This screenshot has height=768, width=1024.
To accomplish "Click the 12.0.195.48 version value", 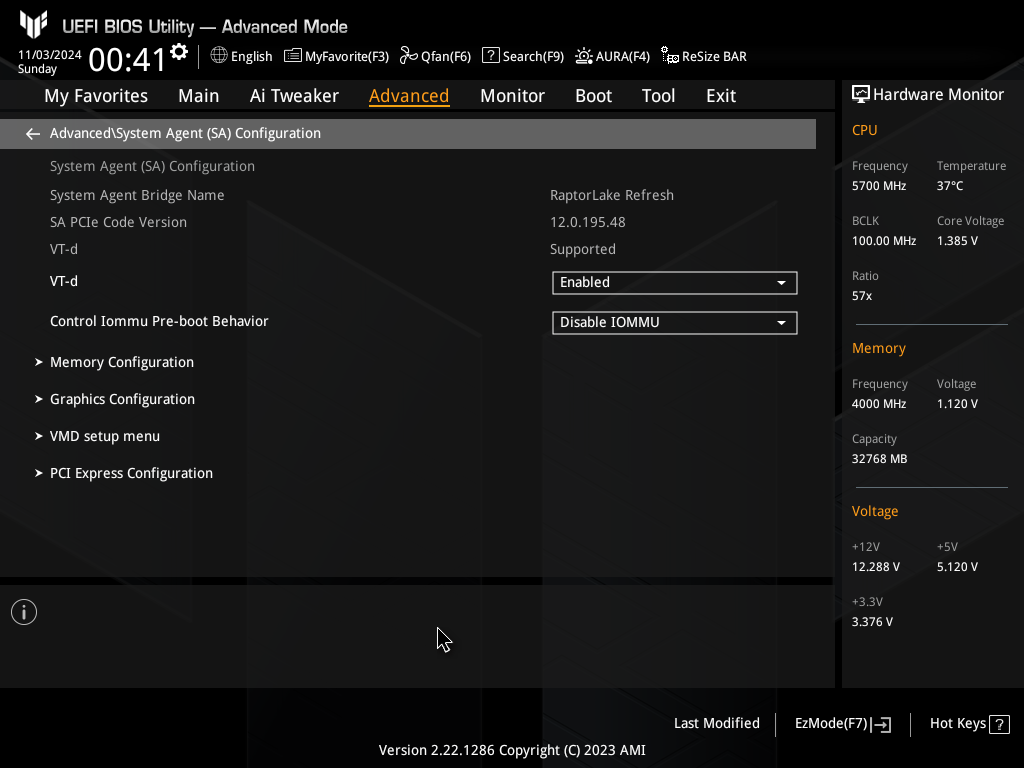I will [x=588, y=222].
